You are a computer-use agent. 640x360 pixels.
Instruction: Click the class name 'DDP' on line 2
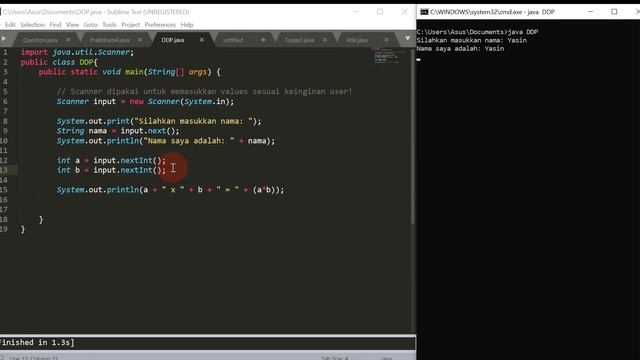pos(86,62)
